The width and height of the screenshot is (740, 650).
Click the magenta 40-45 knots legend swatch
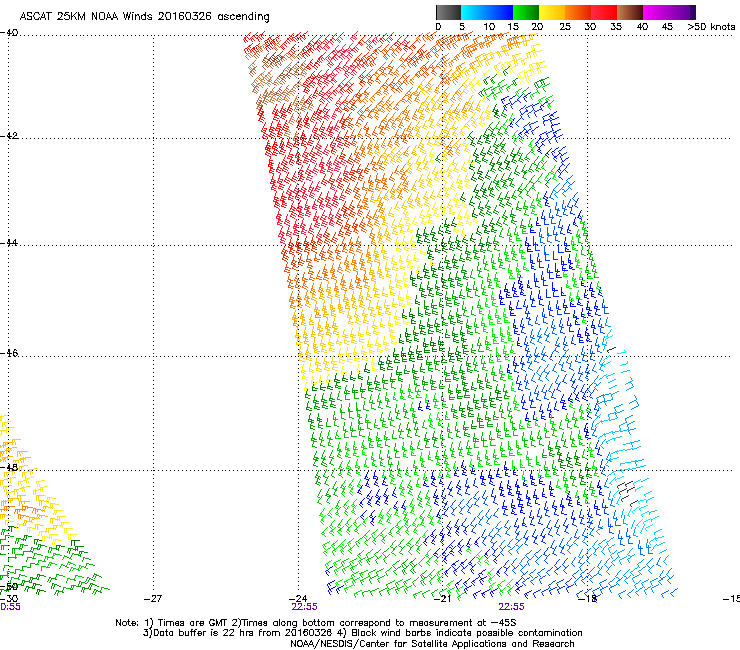656,12
